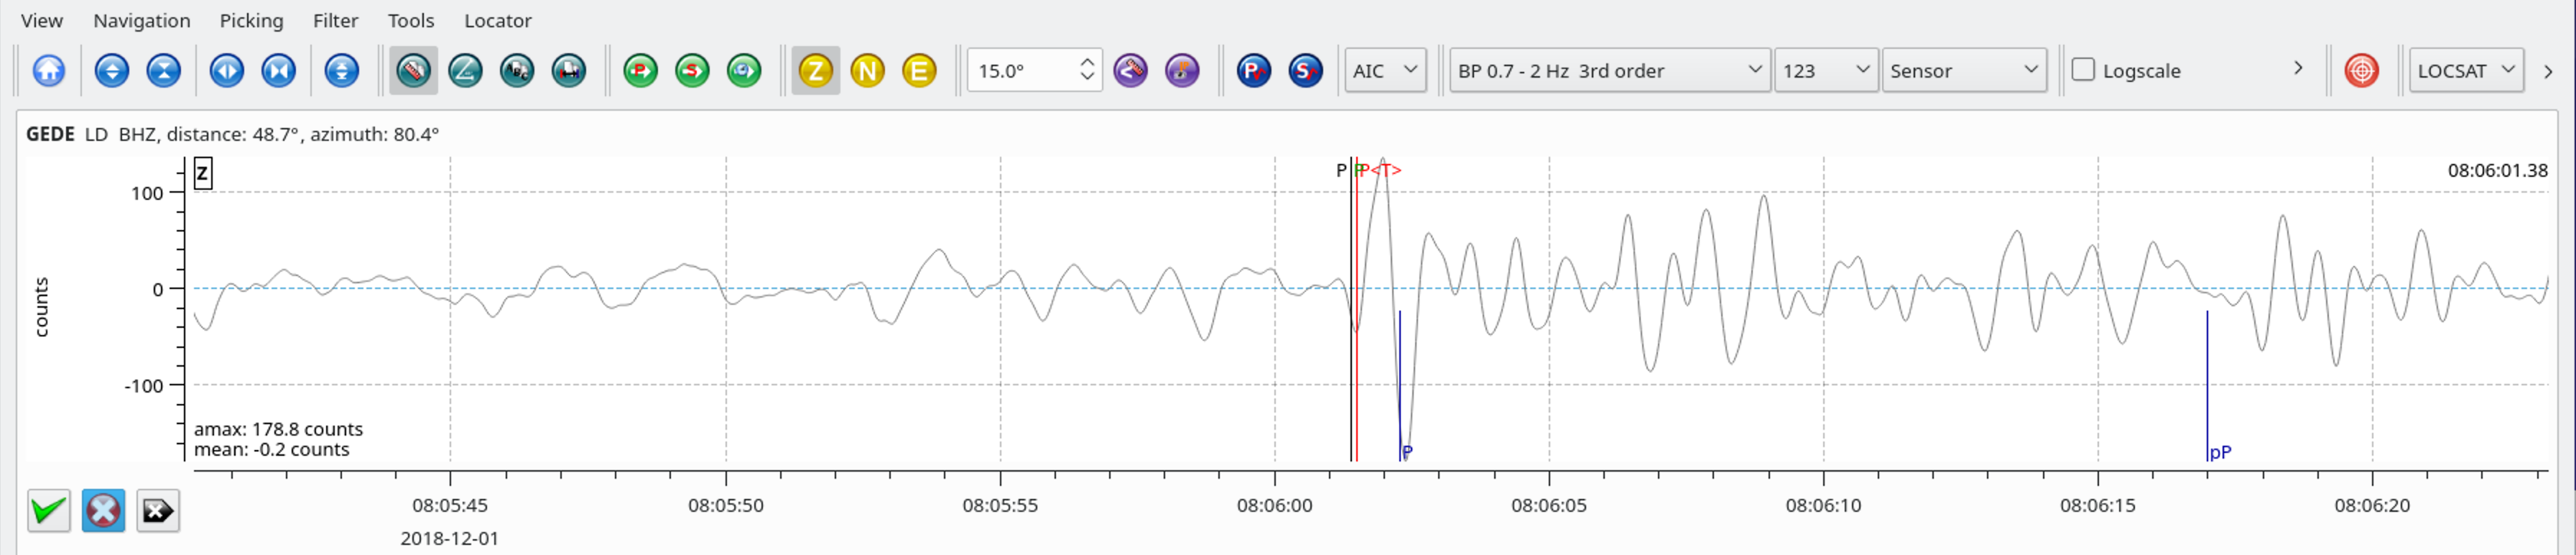Decrease distance with the spinbox down arrow
The image size is (2576, 555).
1088,79
